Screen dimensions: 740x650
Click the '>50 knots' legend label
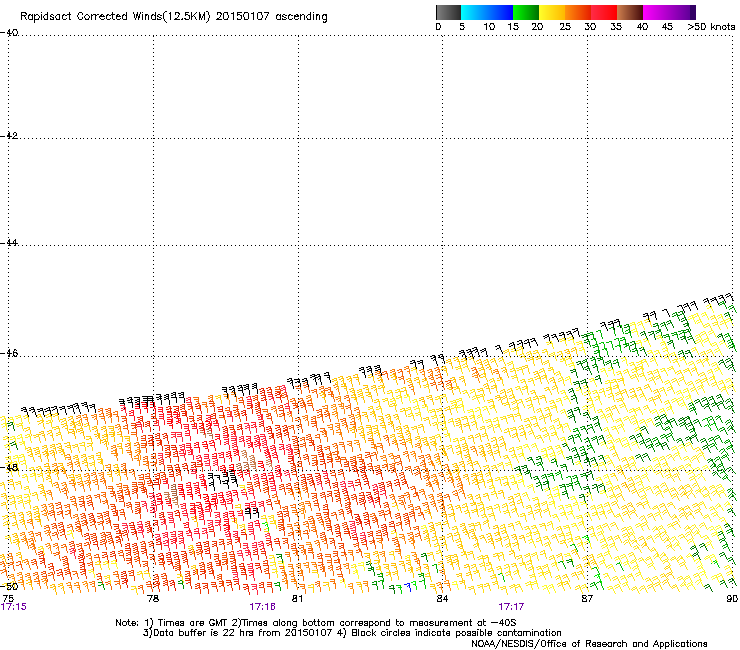point(711,27)
